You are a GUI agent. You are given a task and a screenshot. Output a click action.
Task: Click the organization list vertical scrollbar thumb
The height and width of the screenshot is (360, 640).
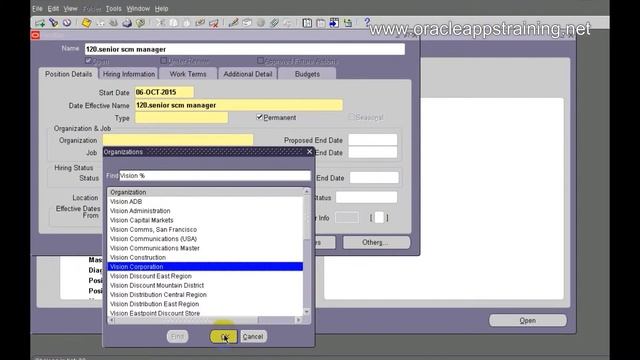[x=307, y=218]
